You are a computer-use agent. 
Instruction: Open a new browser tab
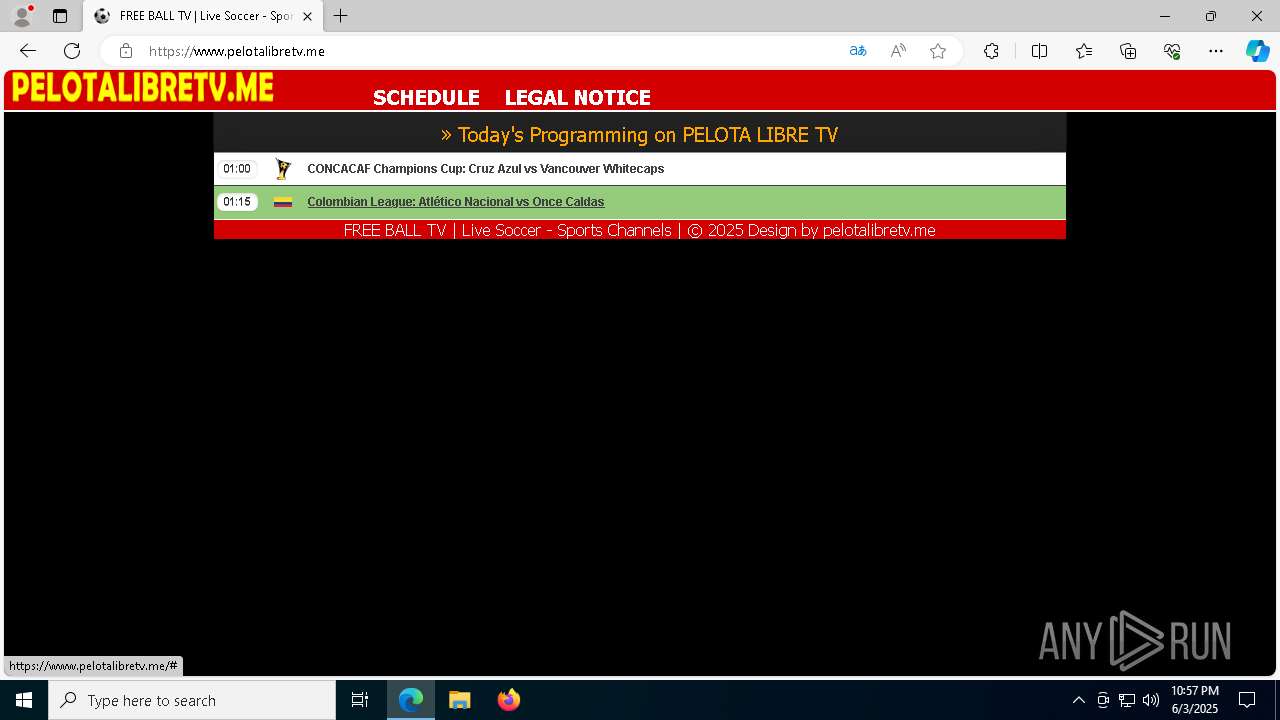point(341,16)
